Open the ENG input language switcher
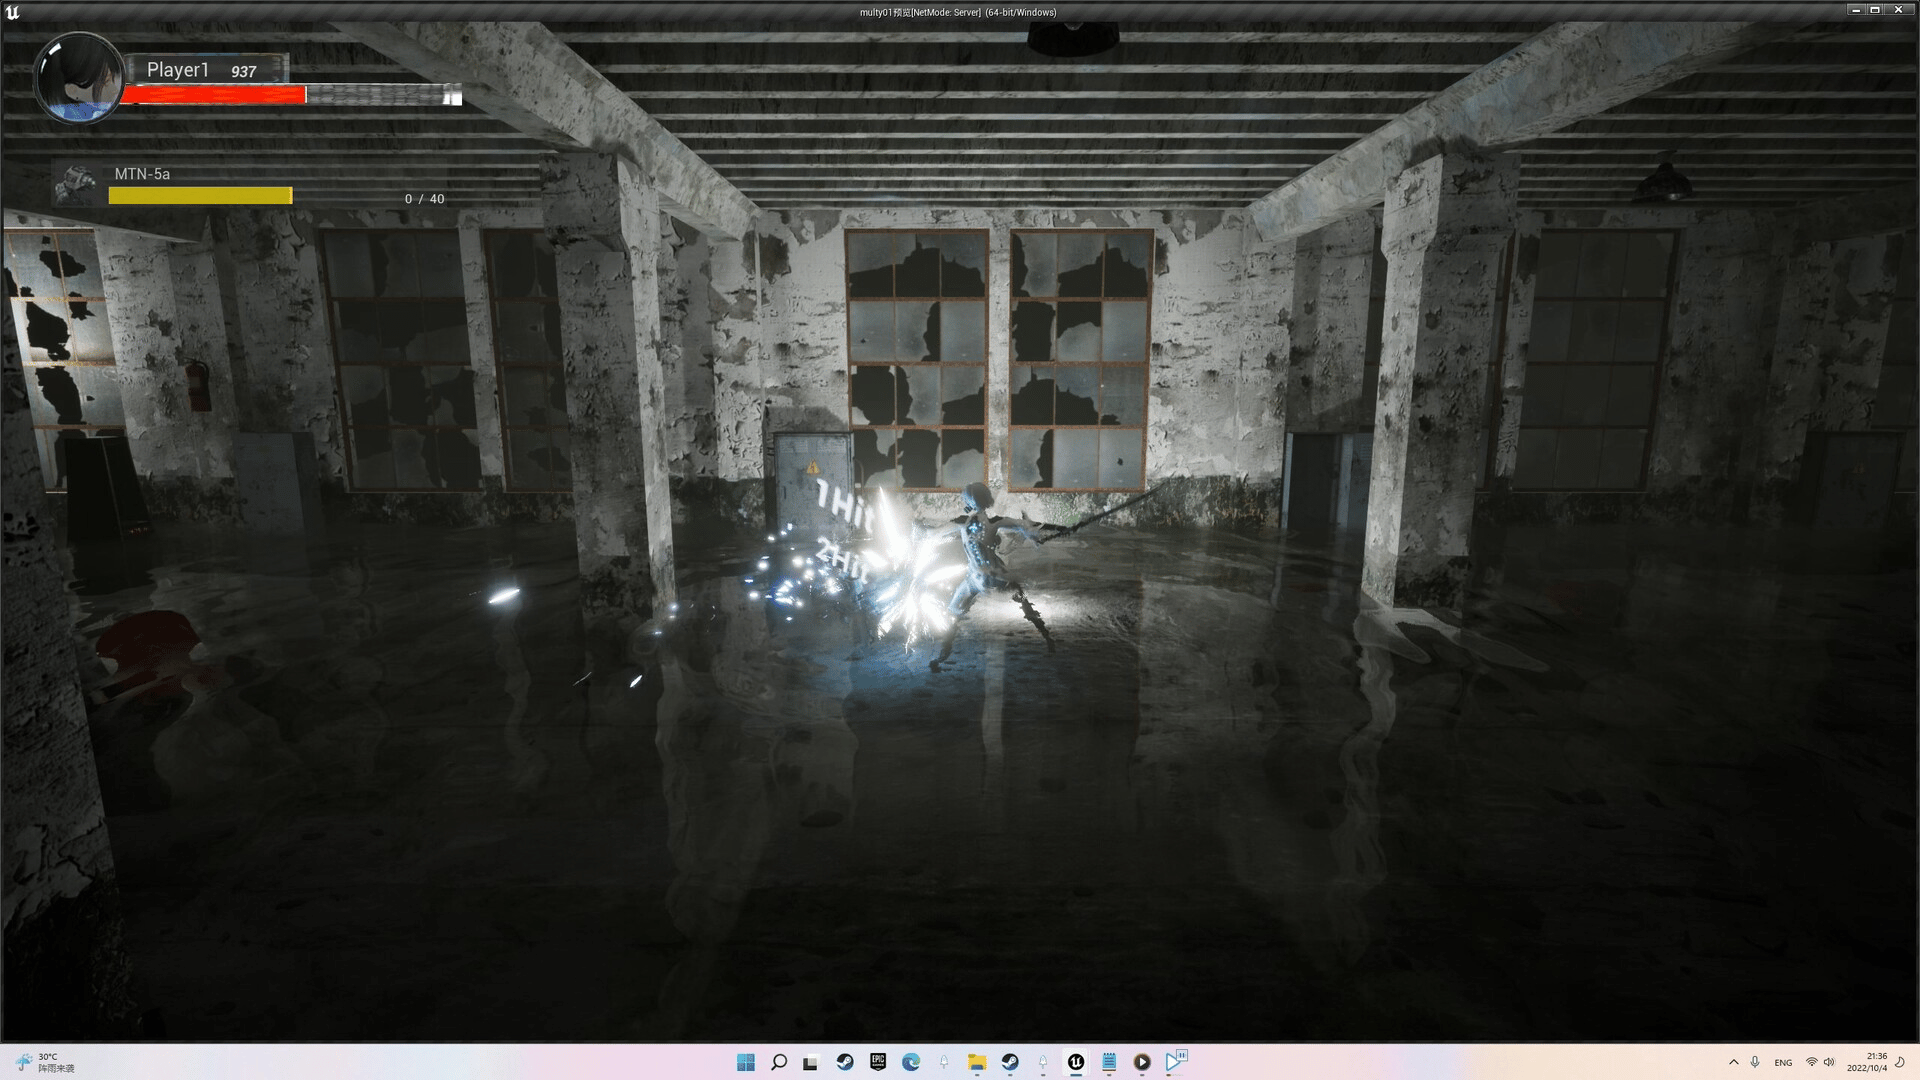This screenshot has height=1080, width=1920. coord(1783,1062)
